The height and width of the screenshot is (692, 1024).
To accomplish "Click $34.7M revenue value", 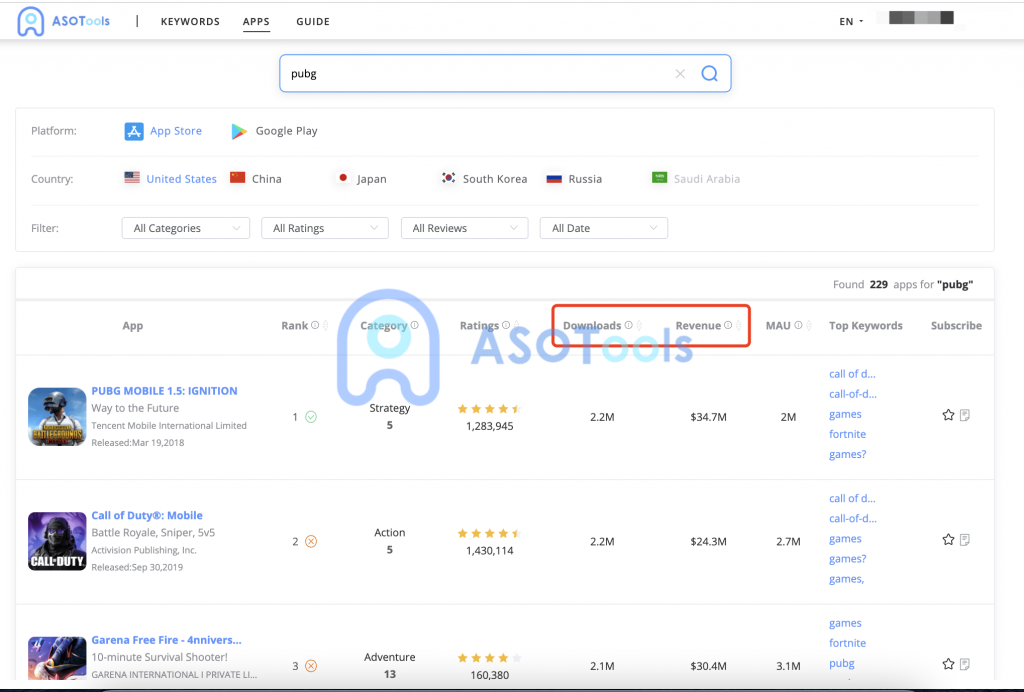I will coord(709,417).
